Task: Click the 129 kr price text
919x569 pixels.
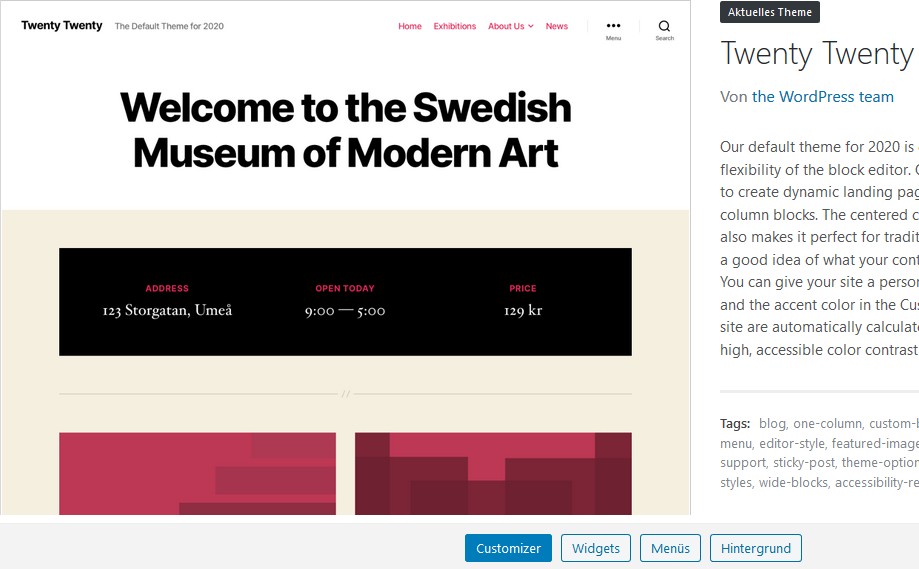Action: [523, 310]
